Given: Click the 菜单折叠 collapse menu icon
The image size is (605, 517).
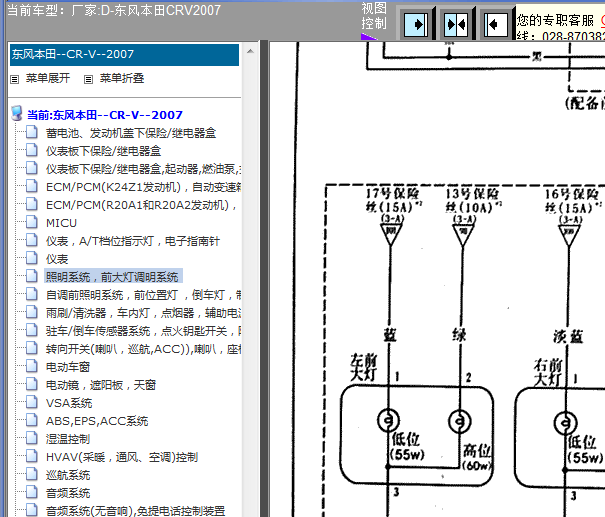Looking at the screenshot, I should tap(88, 79).
